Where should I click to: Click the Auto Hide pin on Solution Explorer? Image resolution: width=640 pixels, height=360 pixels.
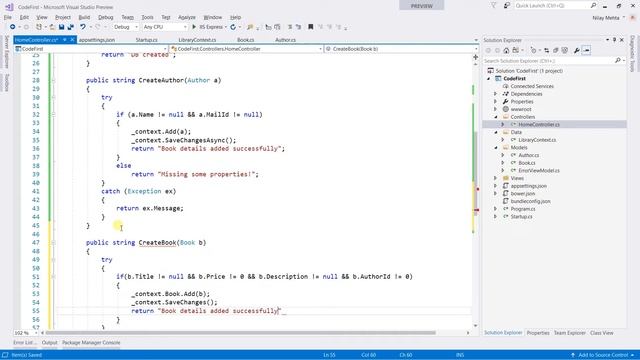614,40
